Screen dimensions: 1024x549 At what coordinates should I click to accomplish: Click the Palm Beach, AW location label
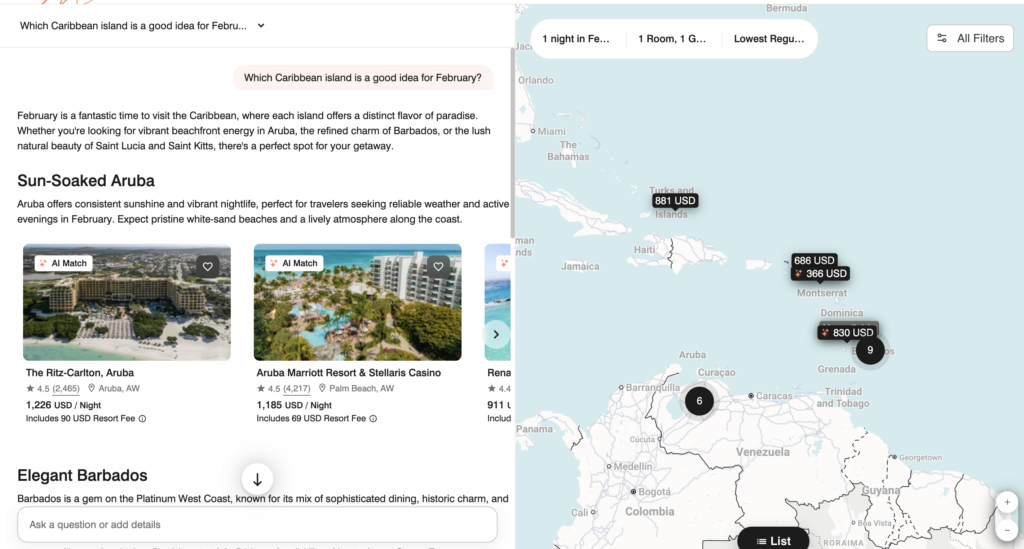(x=356, y=388)
